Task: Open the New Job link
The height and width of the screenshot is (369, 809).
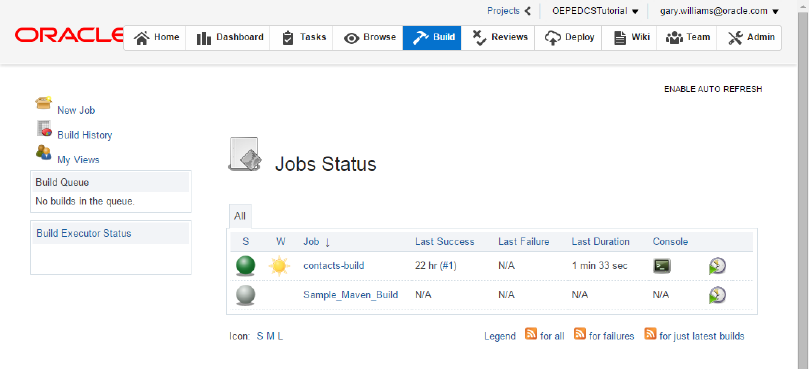Action: (x=76, y=110)
